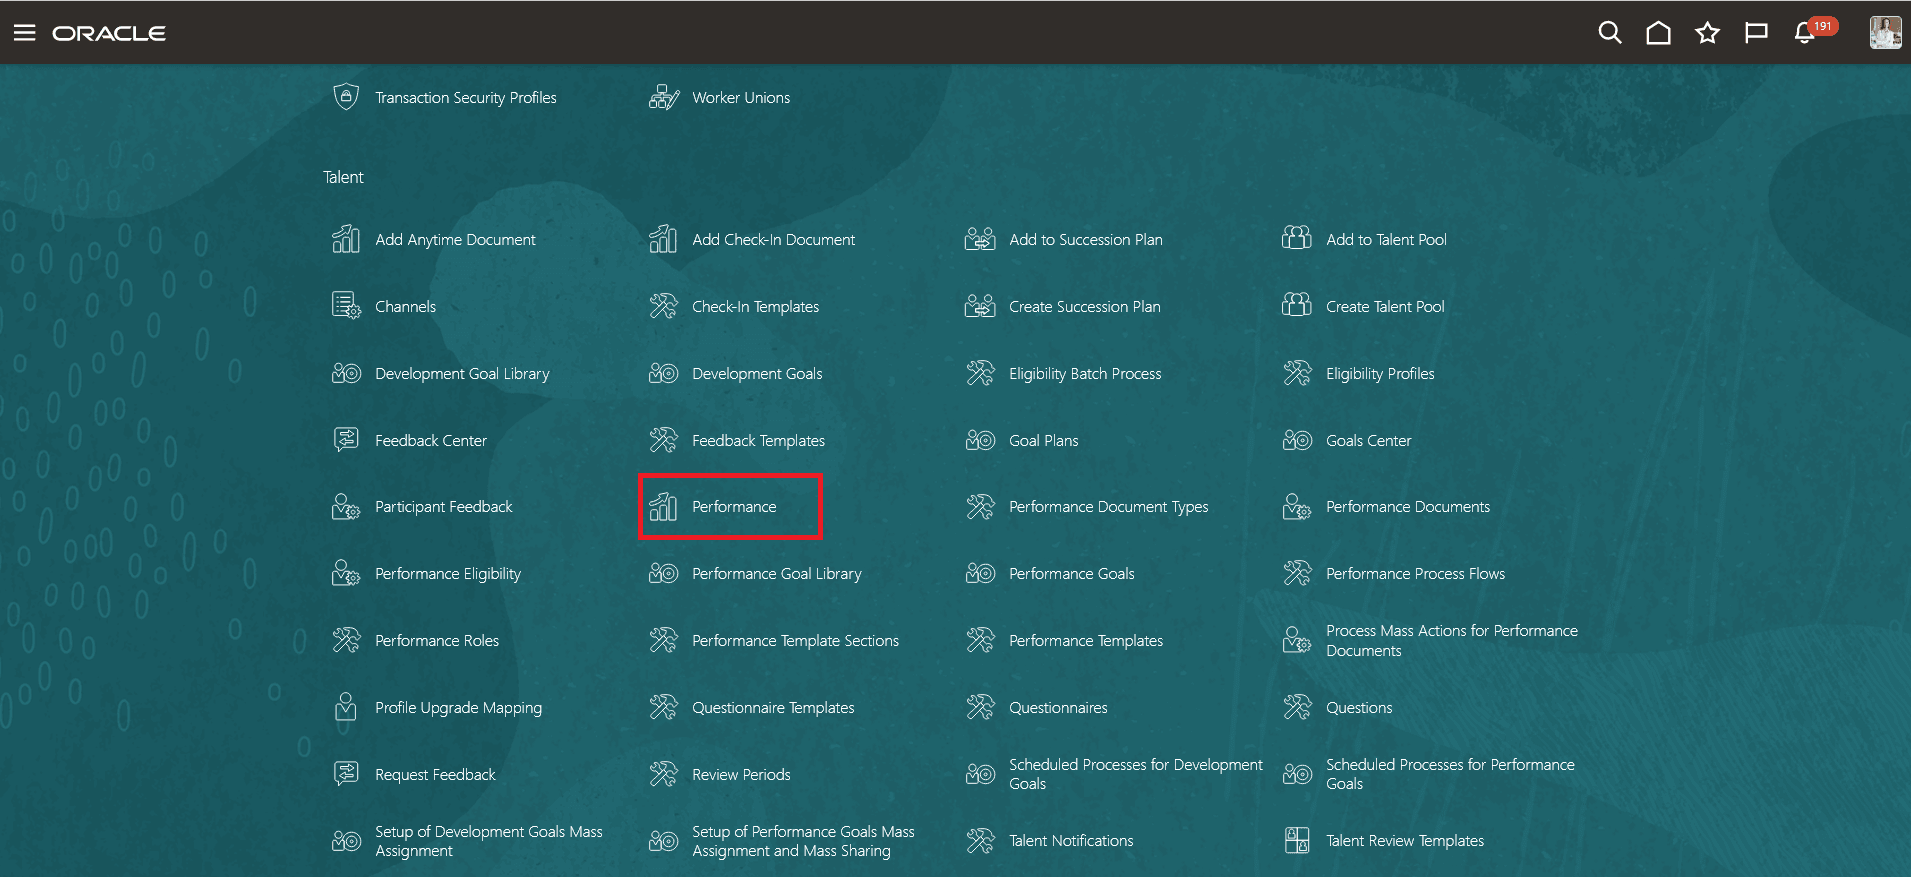Open Transaction Security Profiles link
Viewport: 1911px width, 877px height.
(x=466, y=98)
